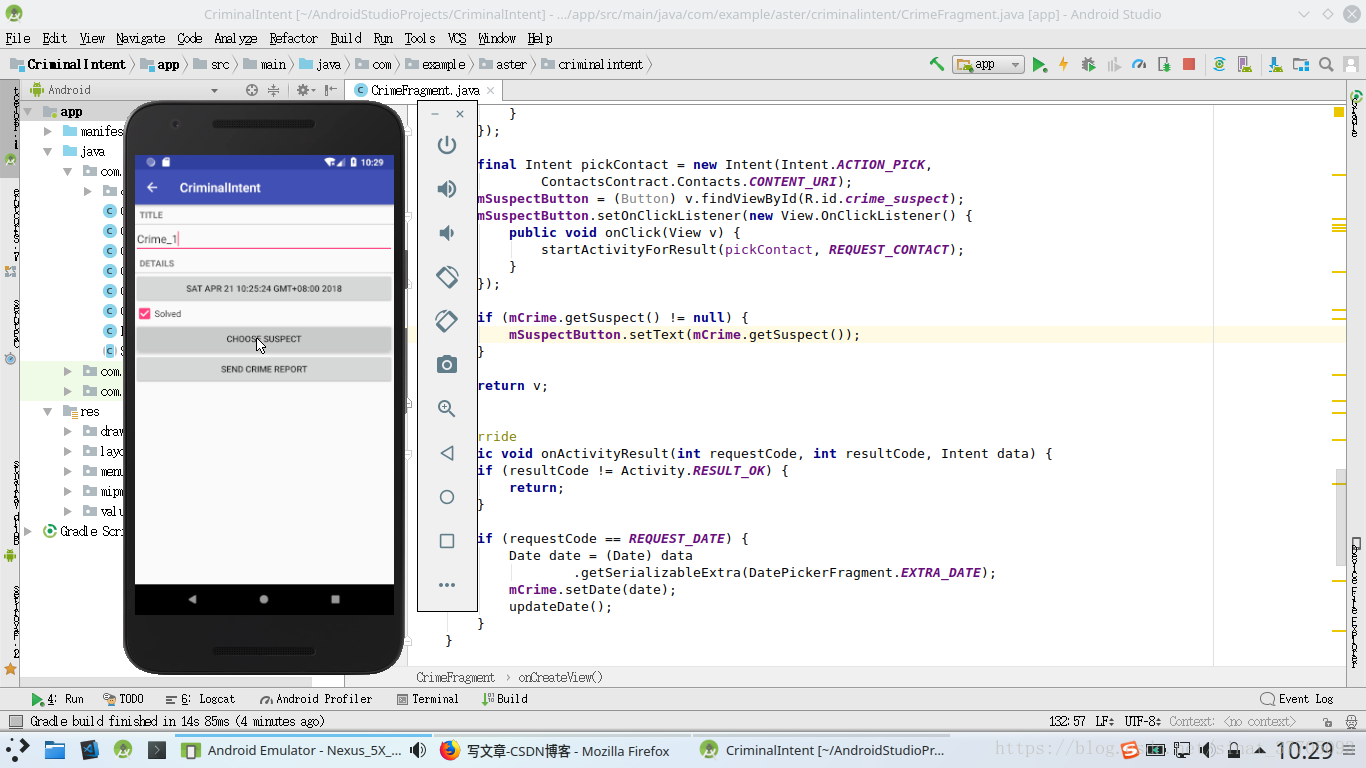Viewport: 1366px width, 768px height.
Task: Click emulator home circle in side toolbar
Action: pos(447,497)
